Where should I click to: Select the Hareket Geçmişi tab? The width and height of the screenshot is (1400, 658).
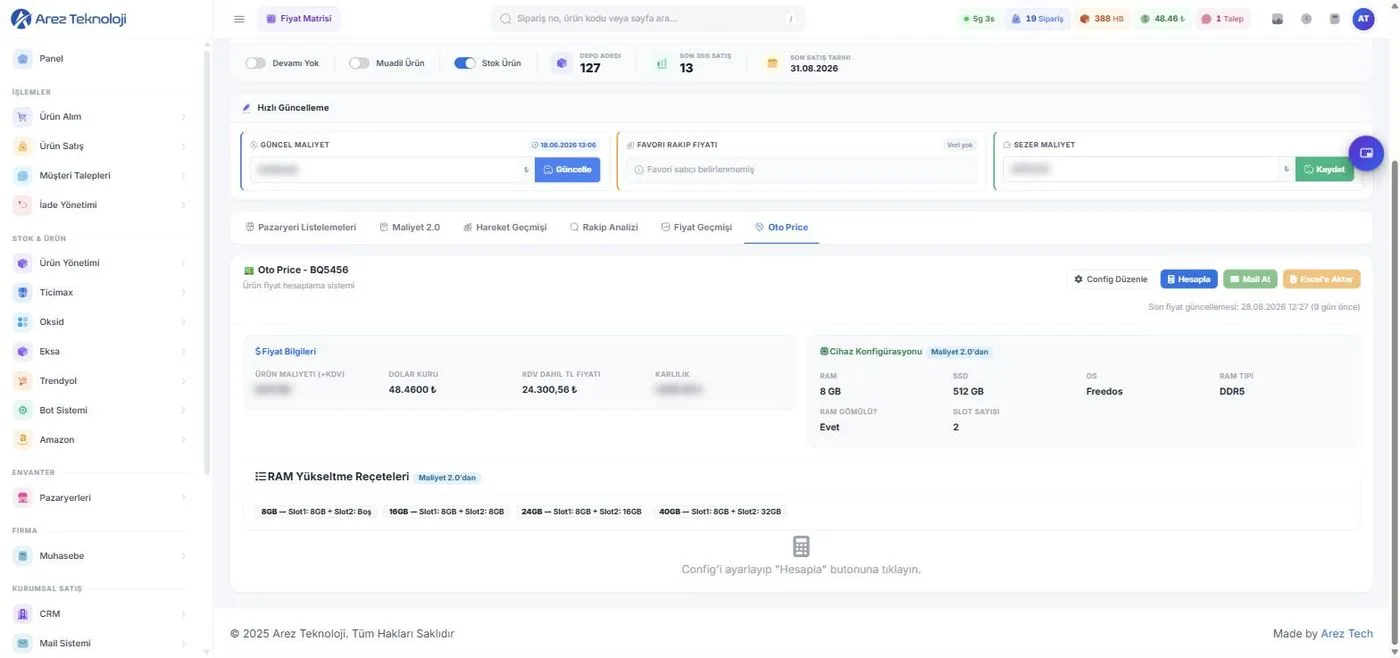tap(505, 228)
